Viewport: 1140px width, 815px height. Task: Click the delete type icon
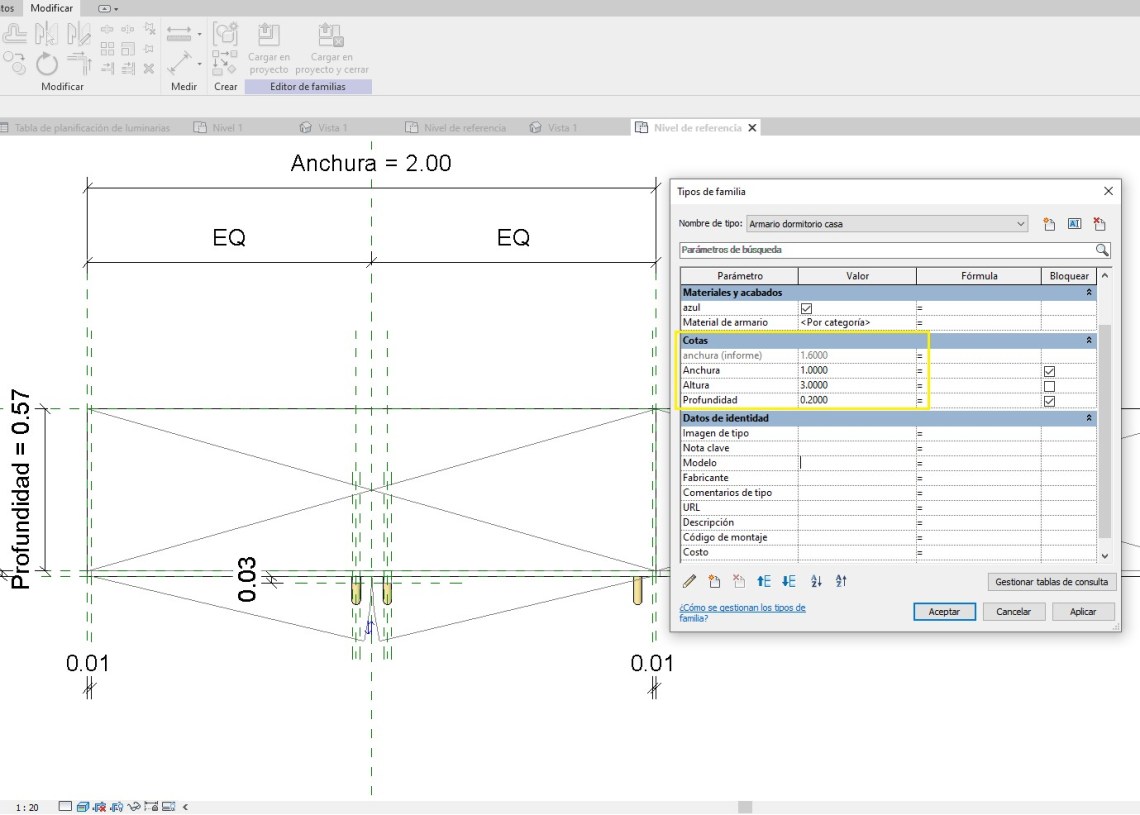pos(1100,224)
